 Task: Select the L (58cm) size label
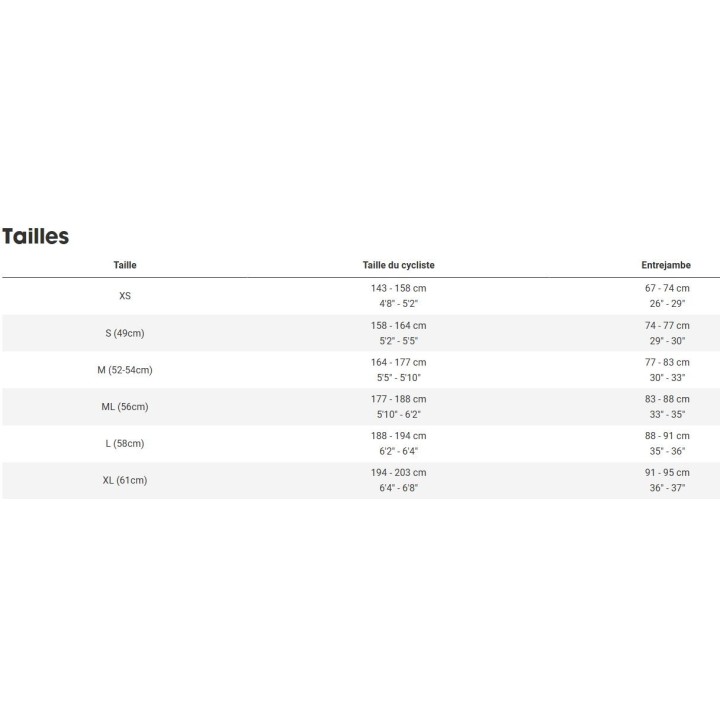[x=125, y=444]
